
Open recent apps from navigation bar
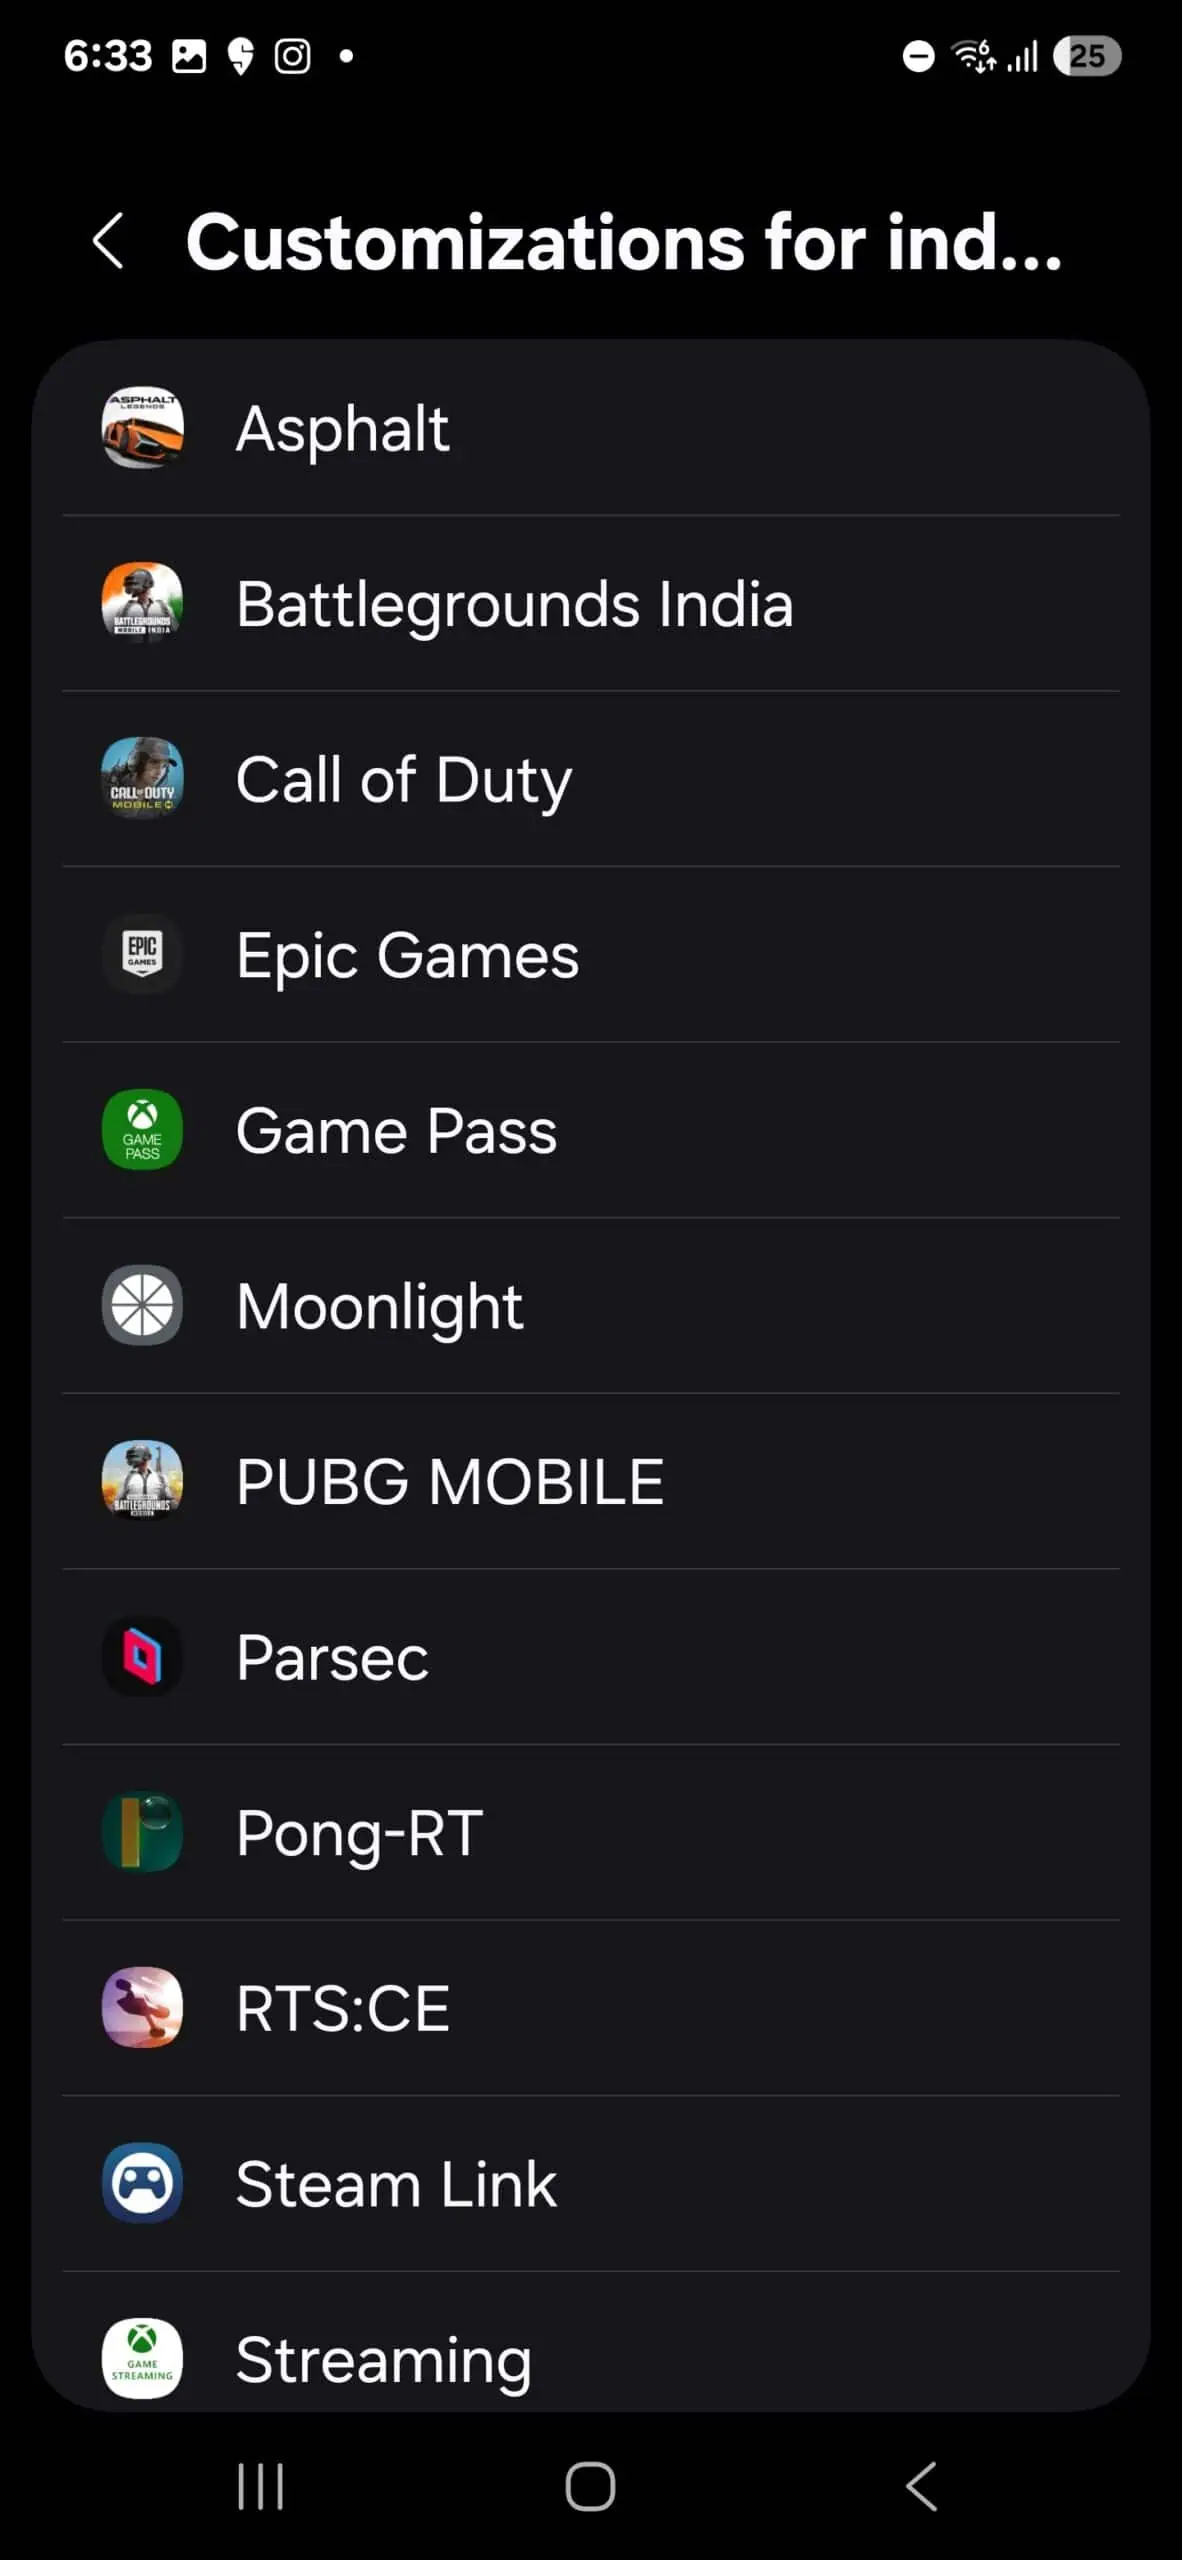click(x=261, y=2486)
